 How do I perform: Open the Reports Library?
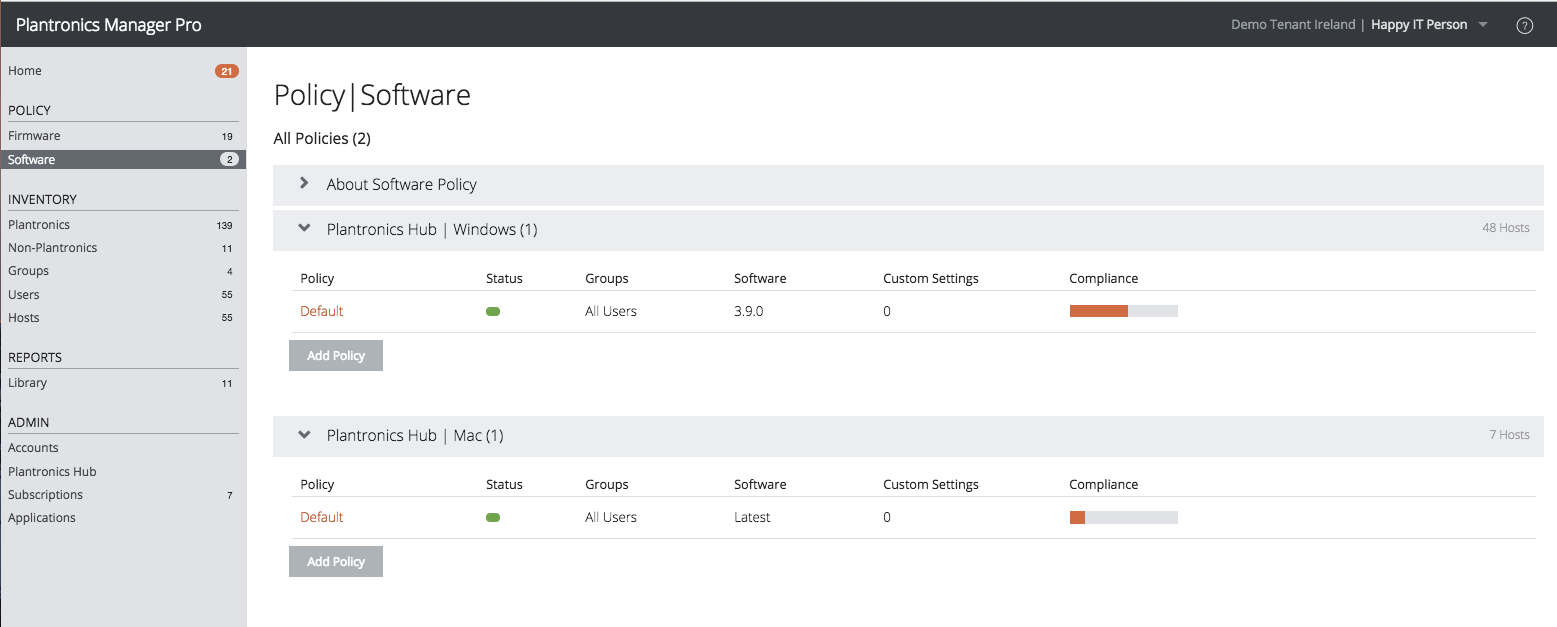[27, 383]
